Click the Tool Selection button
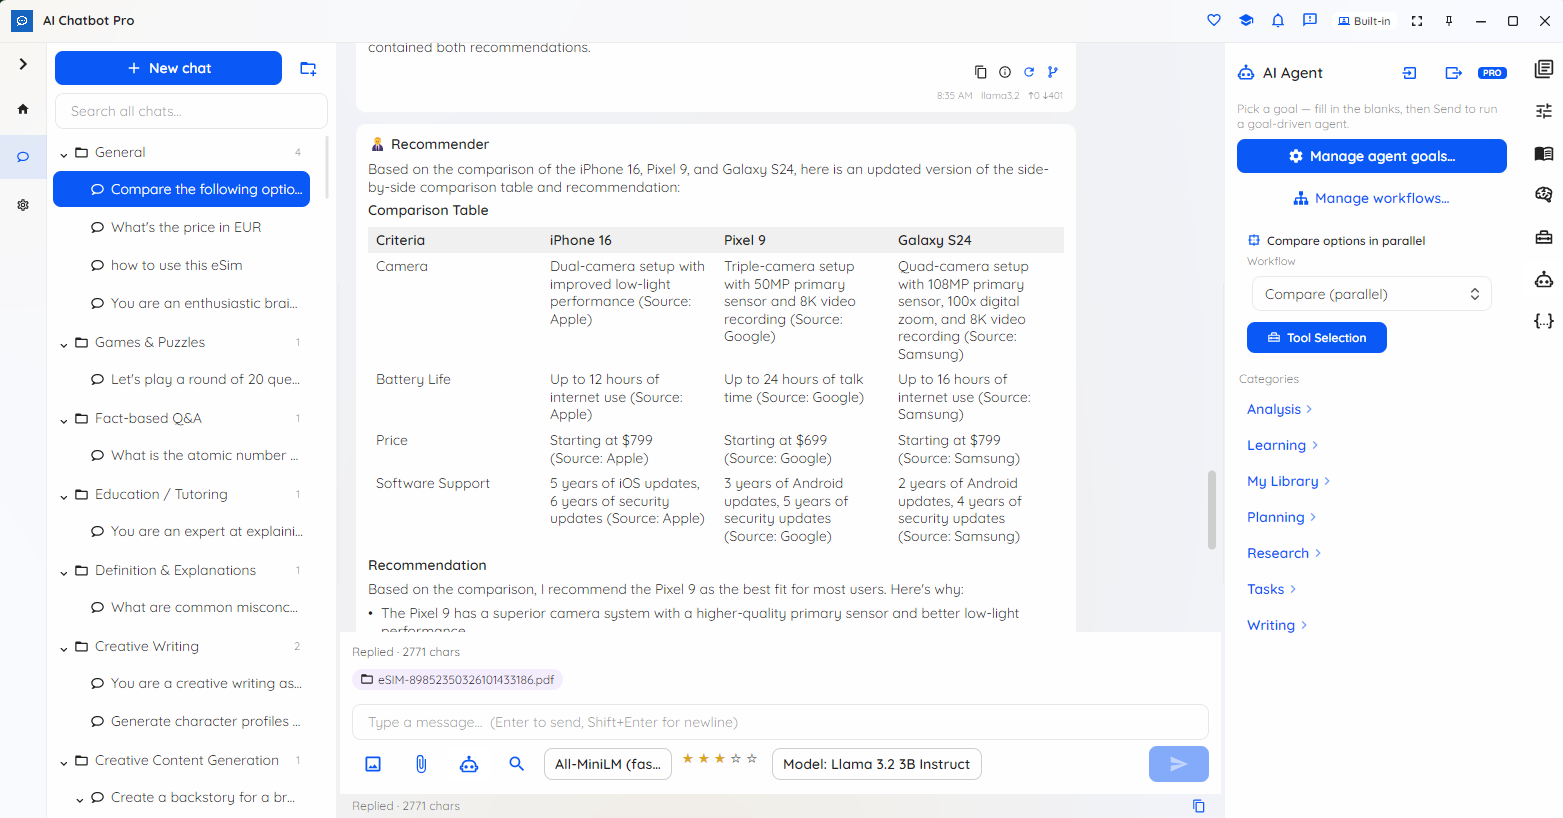Screen dimensions: 1563x818 tap(1317, 338)
